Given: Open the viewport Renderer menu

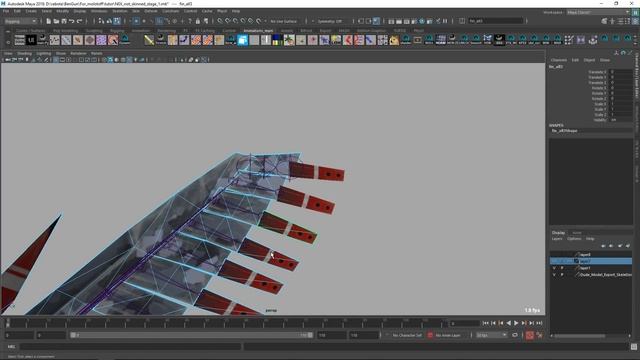Looking at the screenshot, I should (78, 53).
